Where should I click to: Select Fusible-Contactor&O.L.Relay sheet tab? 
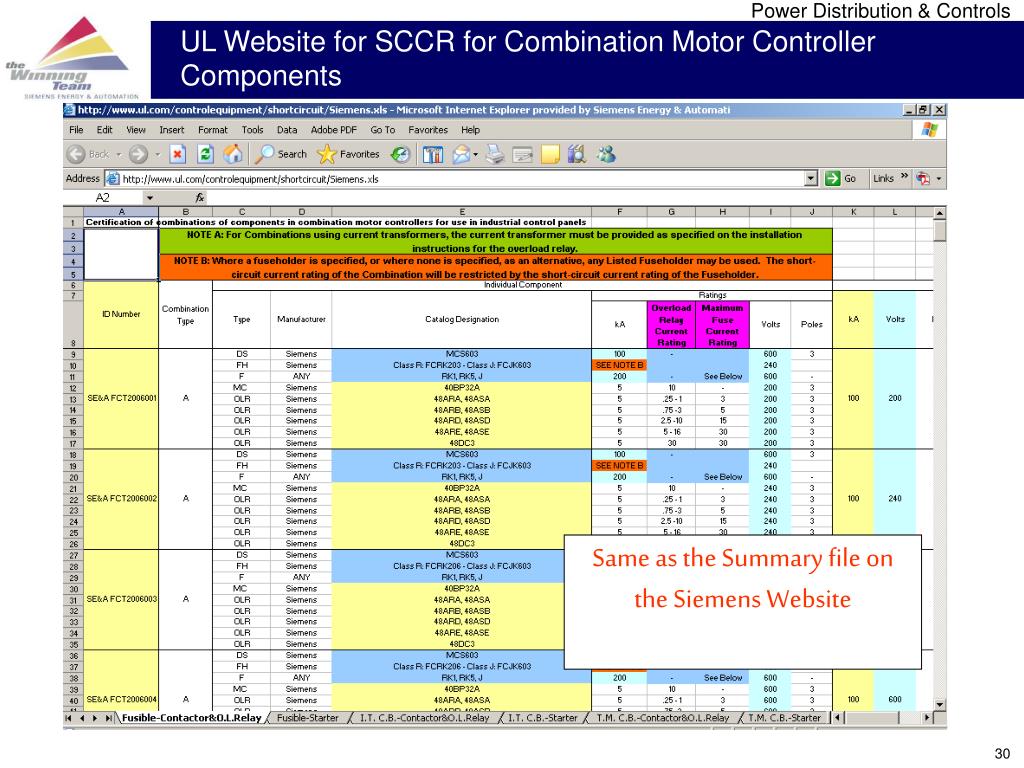coord(191,718)
